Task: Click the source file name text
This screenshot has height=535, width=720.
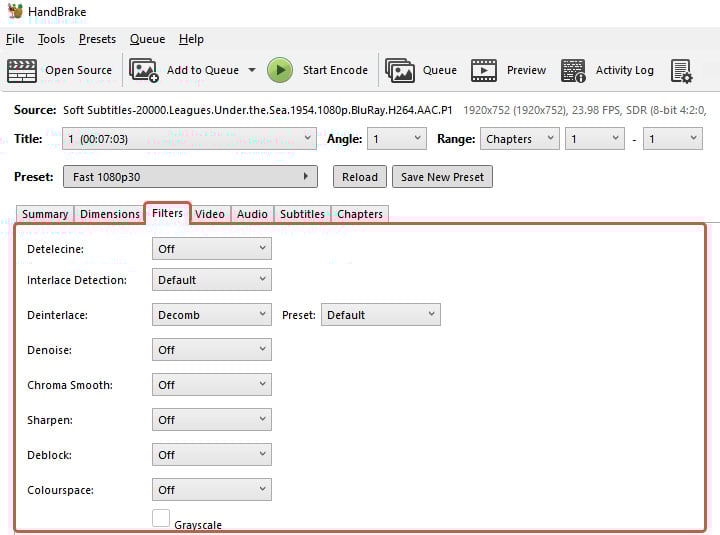Action: tap(258, 110)
